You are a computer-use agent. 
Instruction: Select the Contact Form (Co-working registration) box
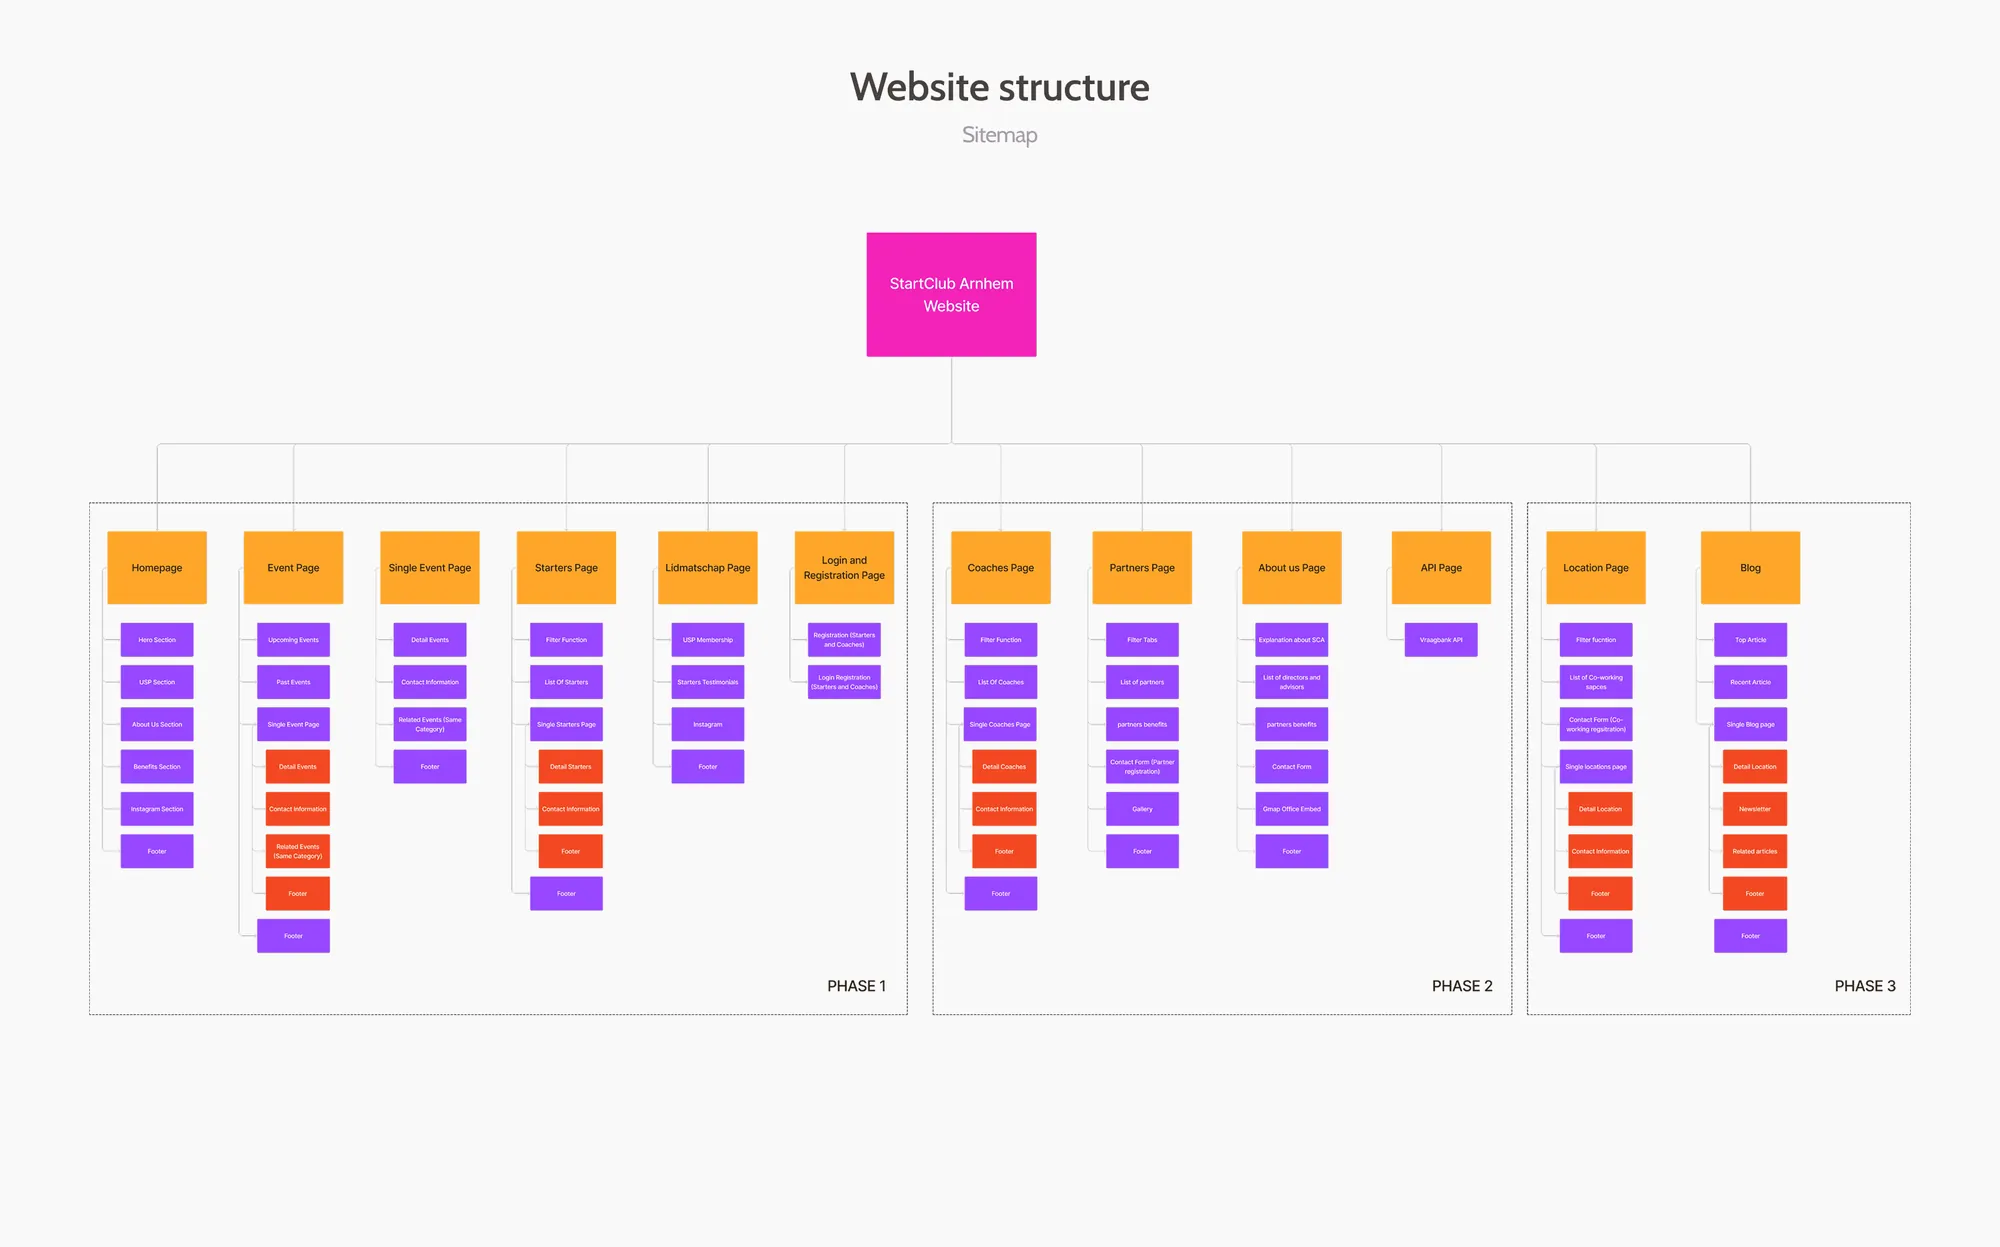[x=1596, y=724]
